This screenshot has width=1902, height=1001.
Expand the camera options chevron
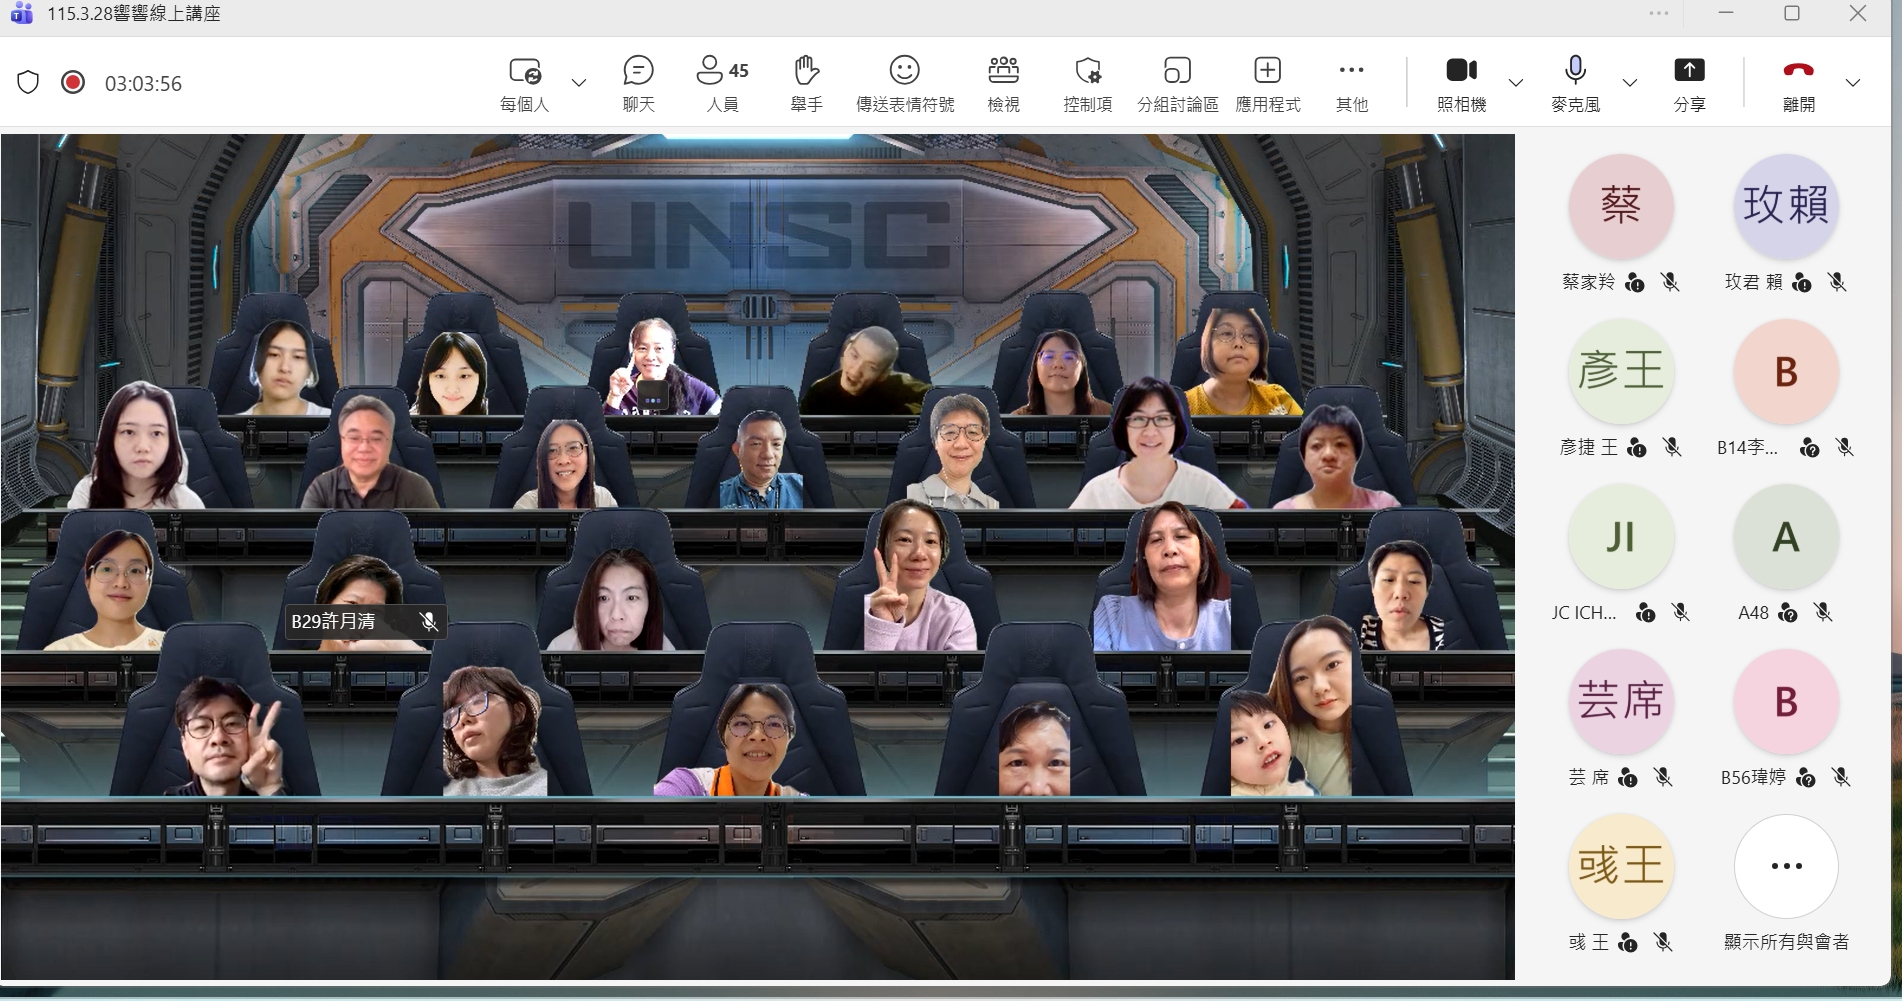[x=1516, y=82]
